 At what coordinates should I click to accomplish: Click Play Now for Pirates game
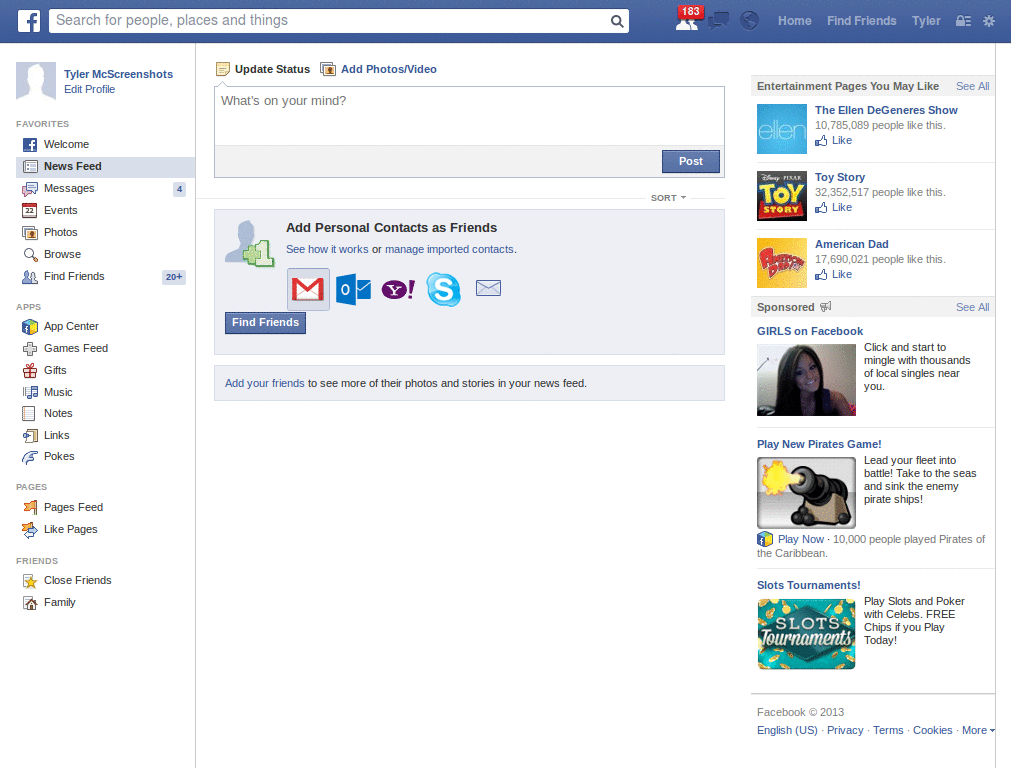[x=801, y=539]
